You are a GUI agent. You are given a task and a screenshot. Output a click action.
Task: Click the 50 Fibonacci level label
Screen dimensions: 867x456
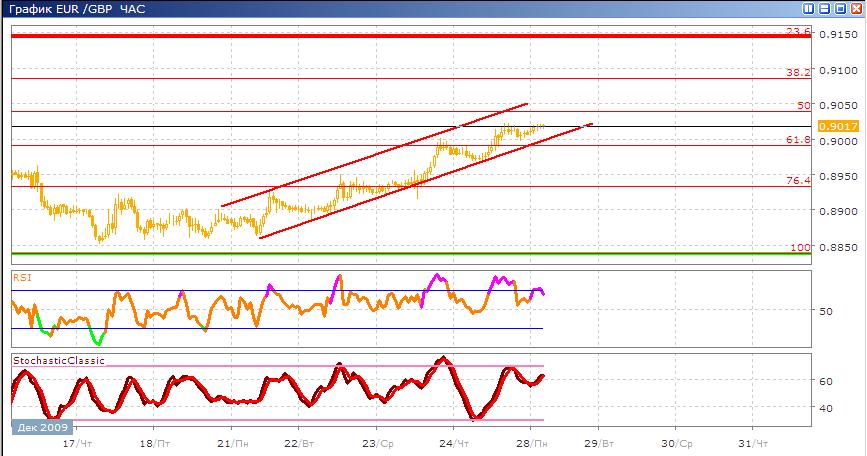[x=803, y=105]
